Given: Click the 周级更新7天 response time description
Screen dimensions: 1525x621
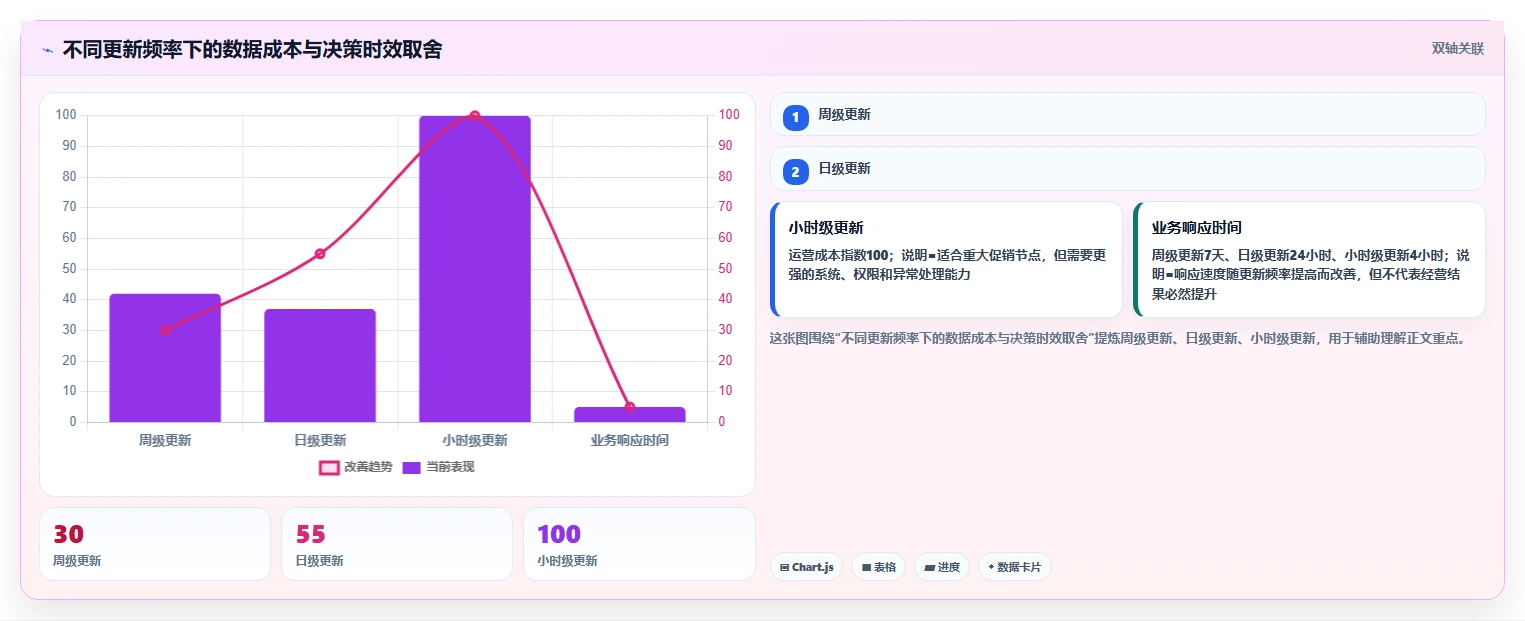Looking at the screenshot, I should 1311,274.
